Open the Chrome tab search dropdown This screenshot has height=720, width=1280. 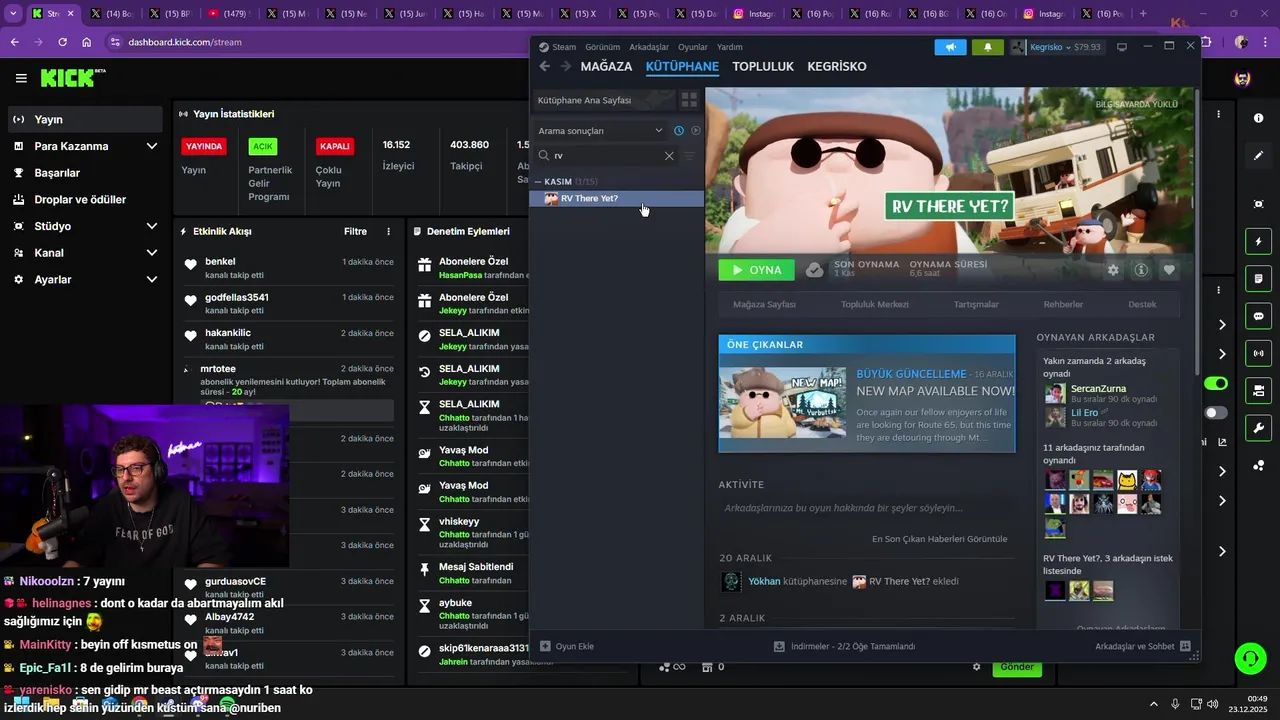[x=13, y=14]
